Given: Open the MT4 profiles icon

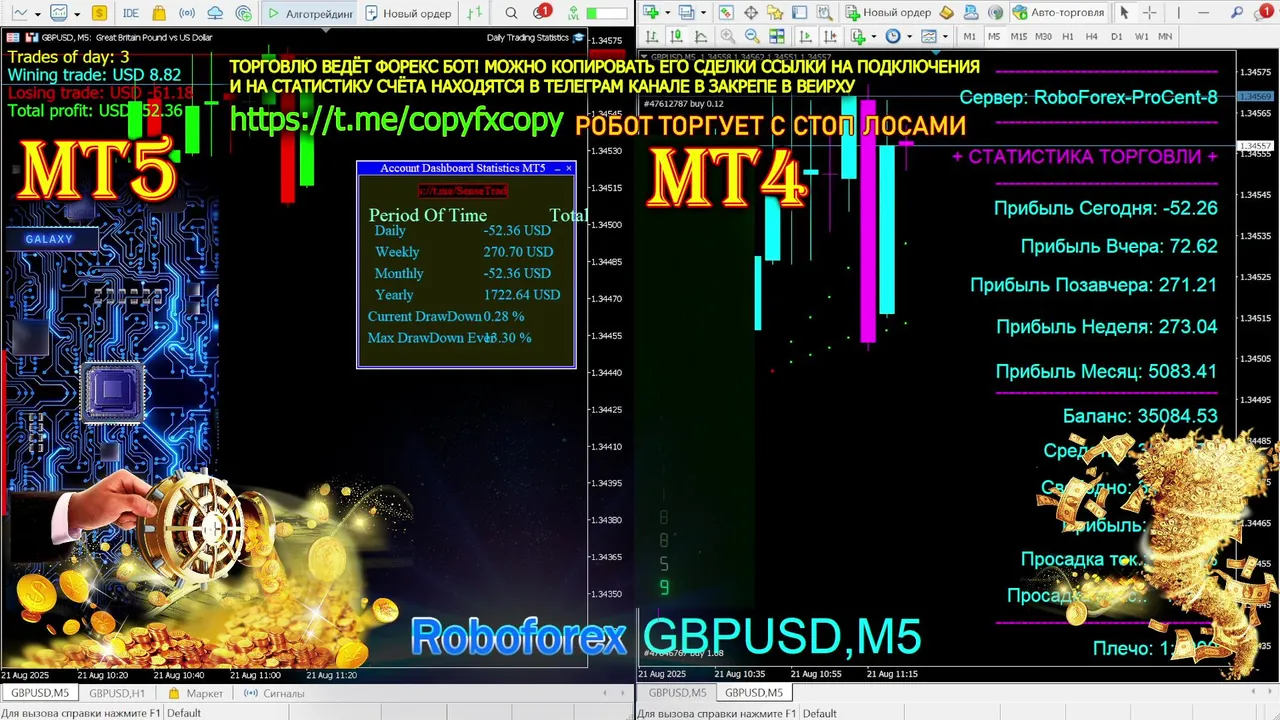Looking at the screenshot, I should click(x=686, y=12).
